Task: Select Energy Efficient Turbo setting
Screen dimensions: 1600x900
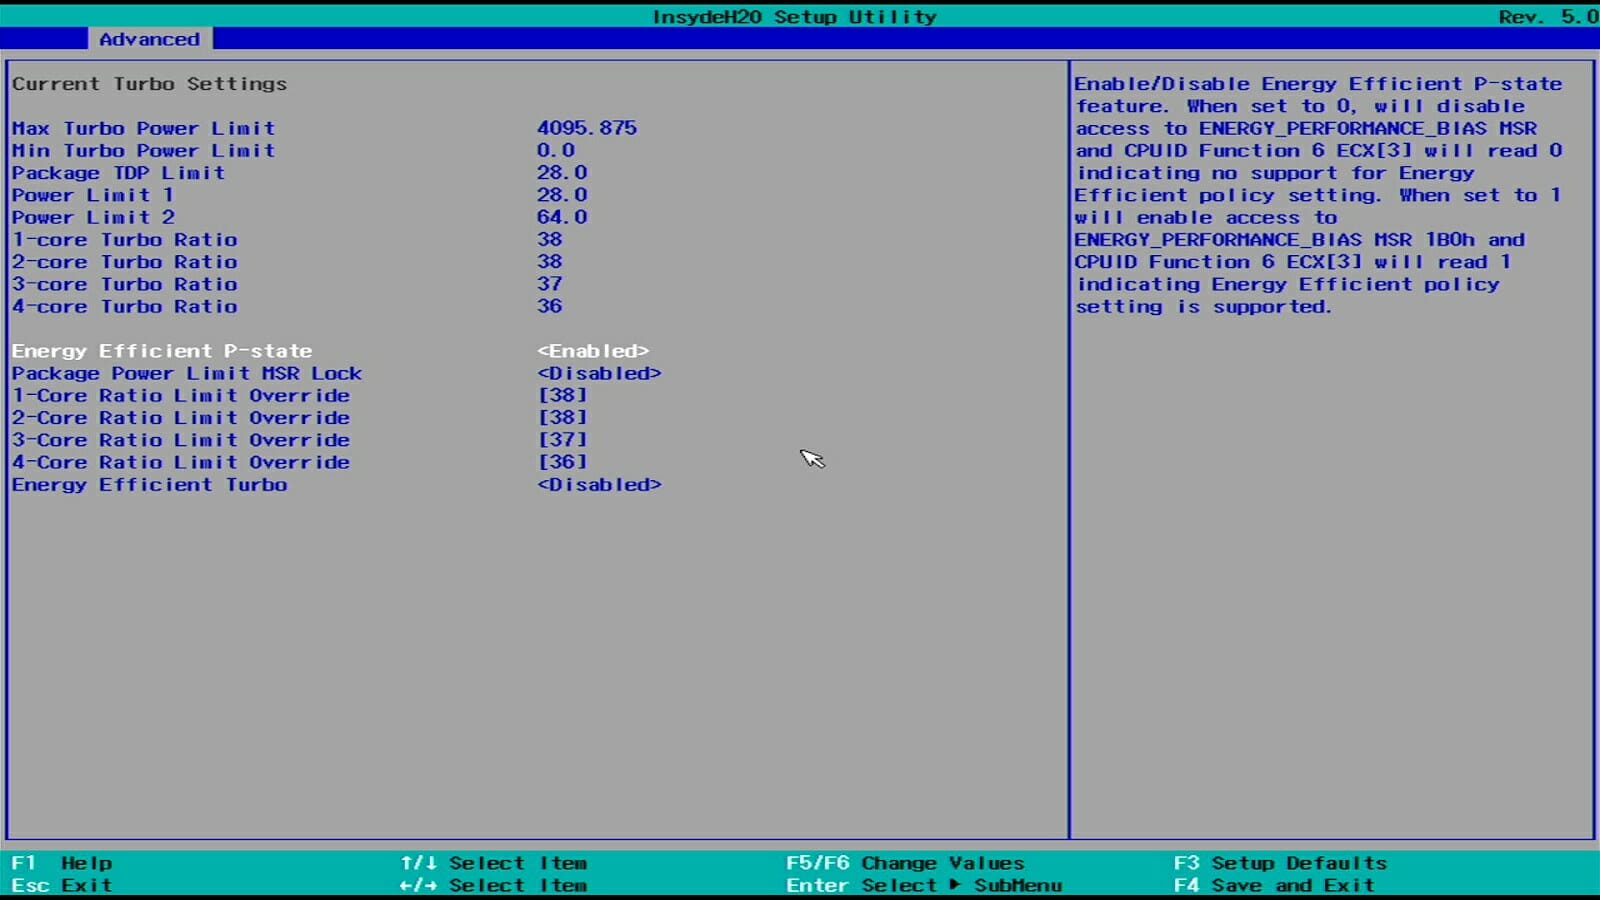Action: (149, 484)
